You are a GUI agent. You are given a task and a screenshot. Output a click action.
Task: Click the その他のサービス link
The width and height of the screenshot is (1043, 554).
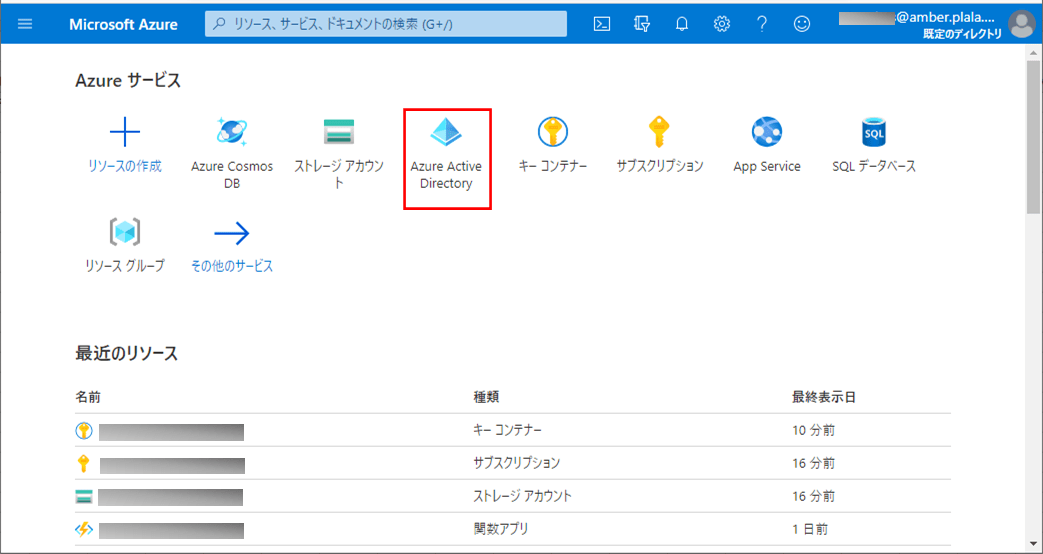click(x=232, y=266)
